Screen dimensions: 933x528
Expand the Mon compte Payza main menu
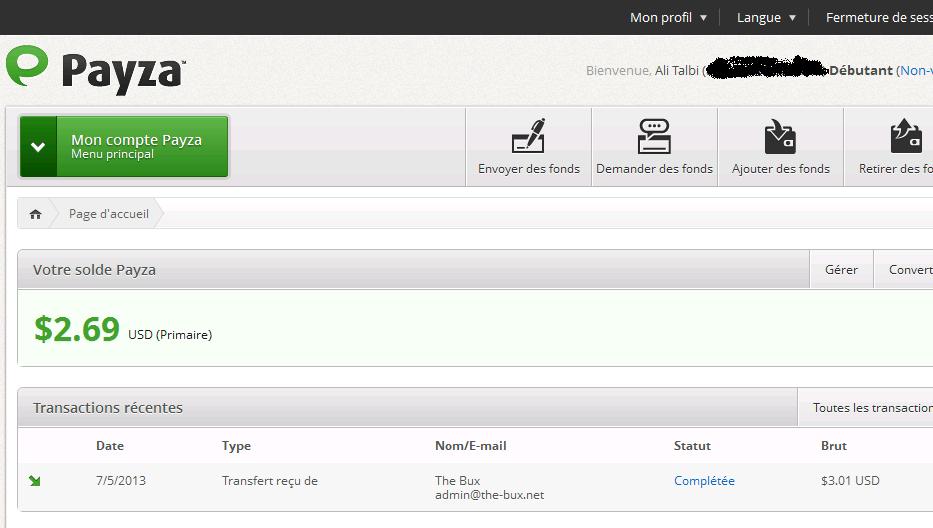pyautogui.click(x=124, y=146)
